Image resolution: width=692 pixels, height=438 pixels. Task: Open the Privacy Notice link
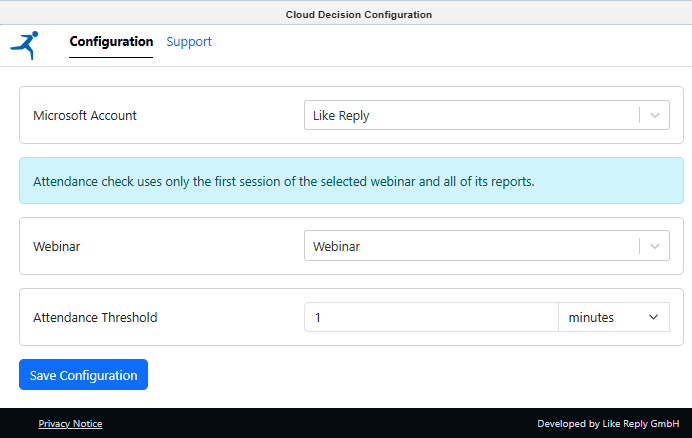pyautogui.click(x=70, y=423)
